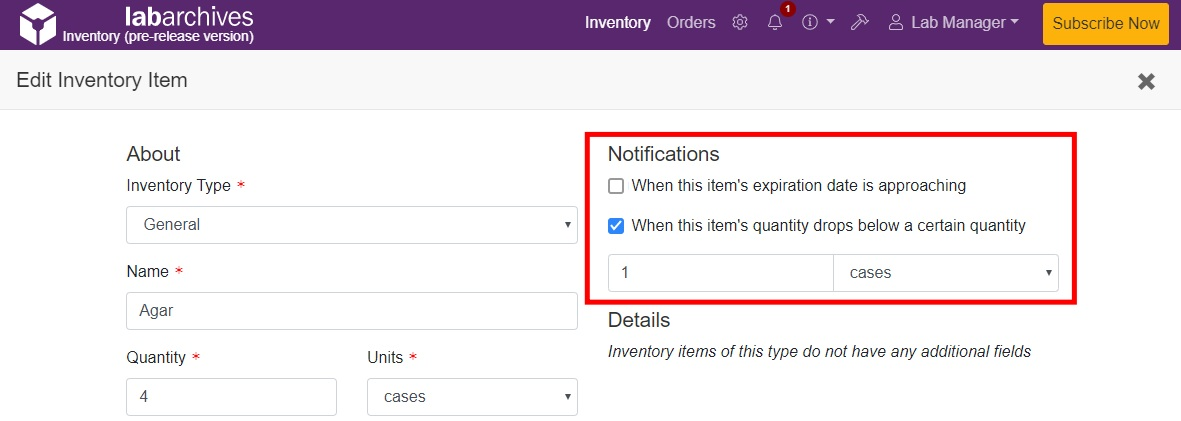Click the red notification count badge

(x=787, y=9)
